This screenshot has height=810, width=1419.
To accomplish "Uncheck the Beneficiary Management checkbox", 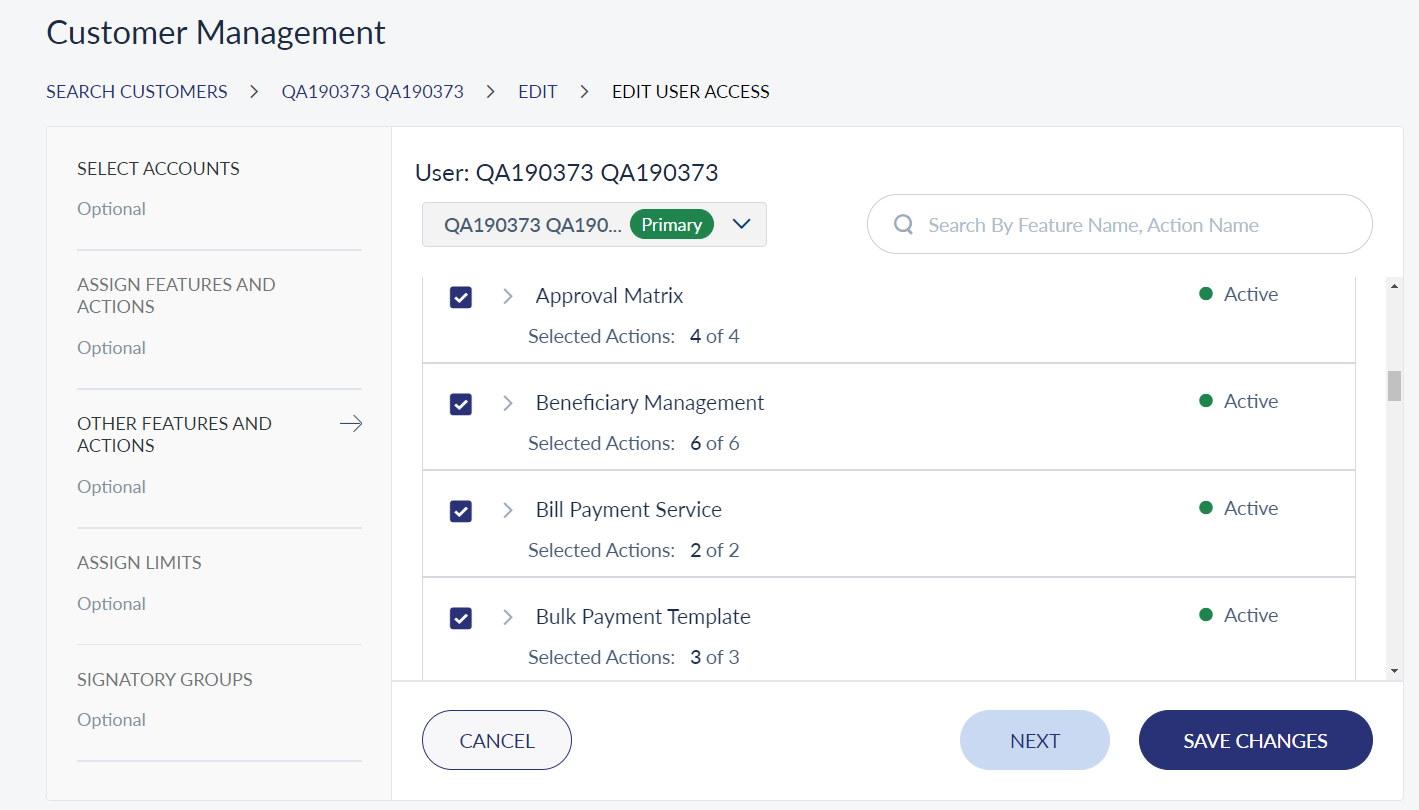I will pyautogui.click(x=461, y=404).
